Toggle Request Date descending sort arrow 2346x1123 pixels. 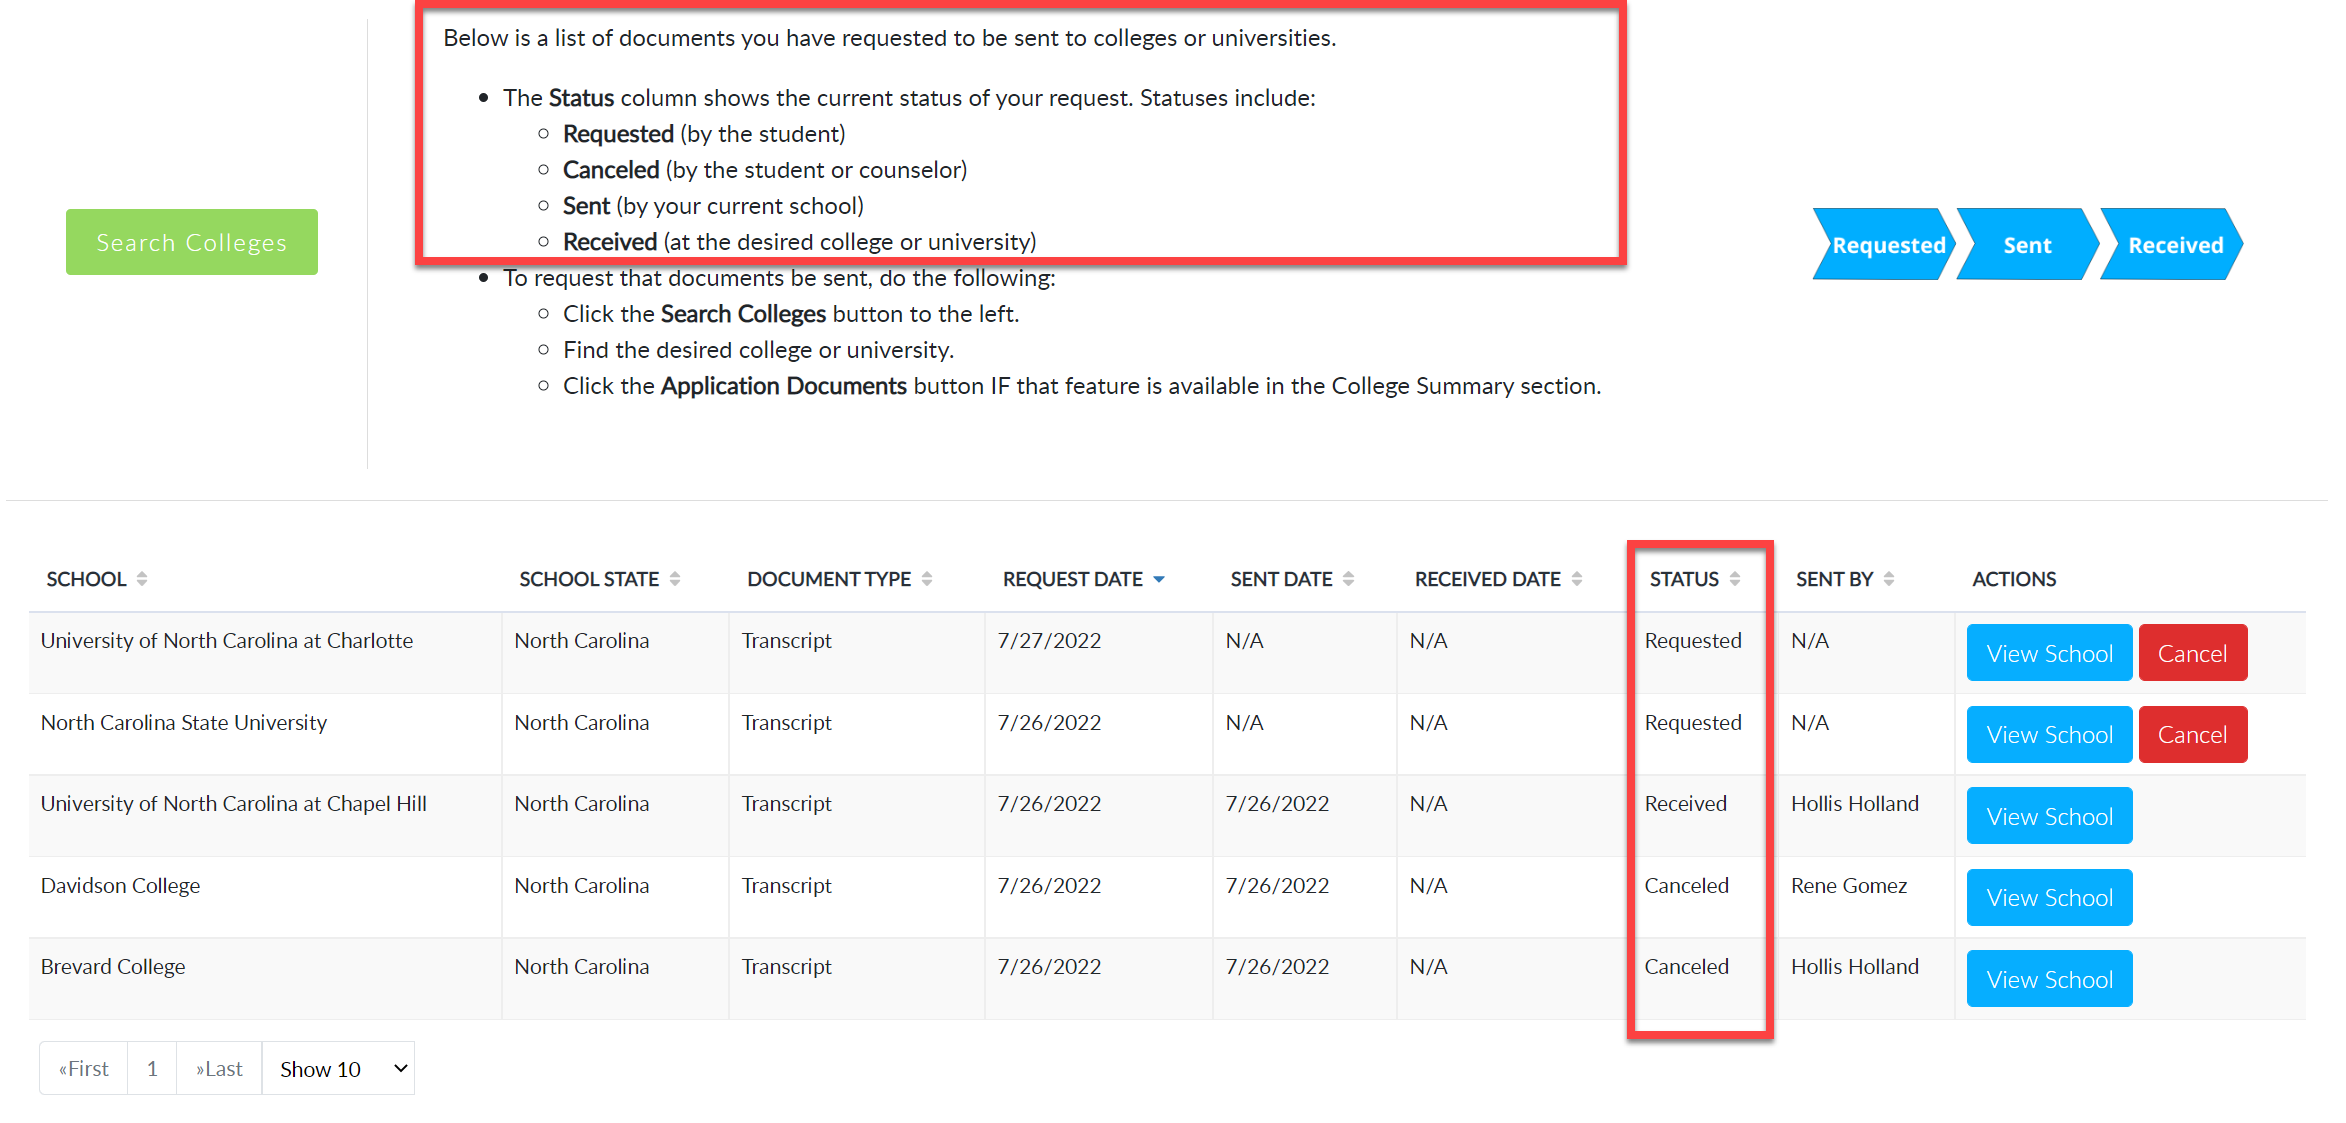click(x=1159, y=579)
